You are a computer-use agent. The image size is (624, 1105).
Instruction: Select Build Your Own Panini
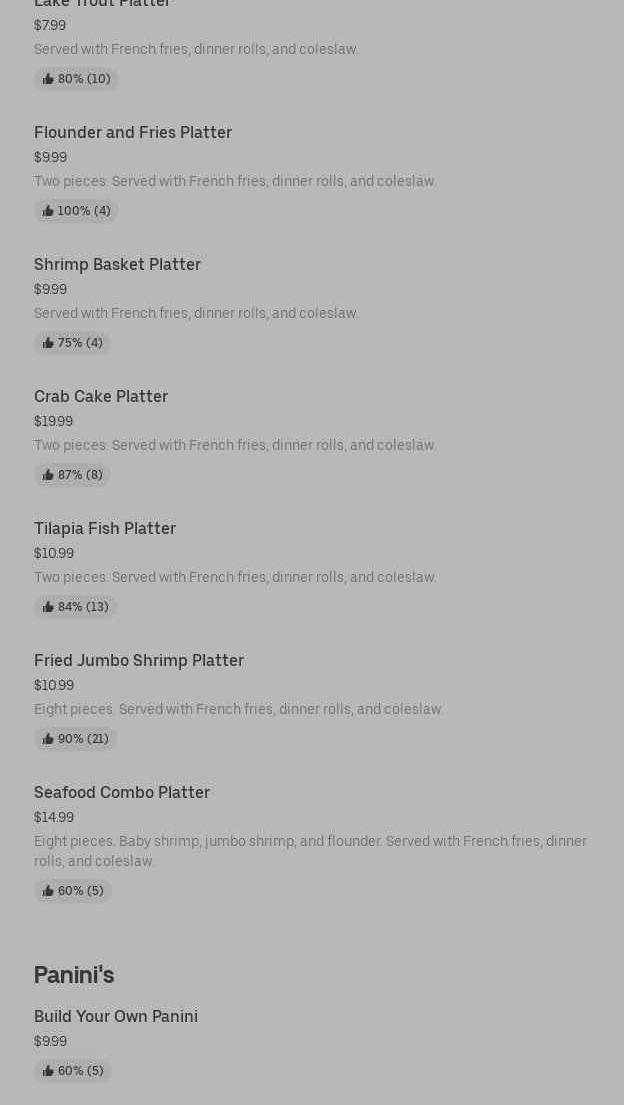(x=116, y=1016)
